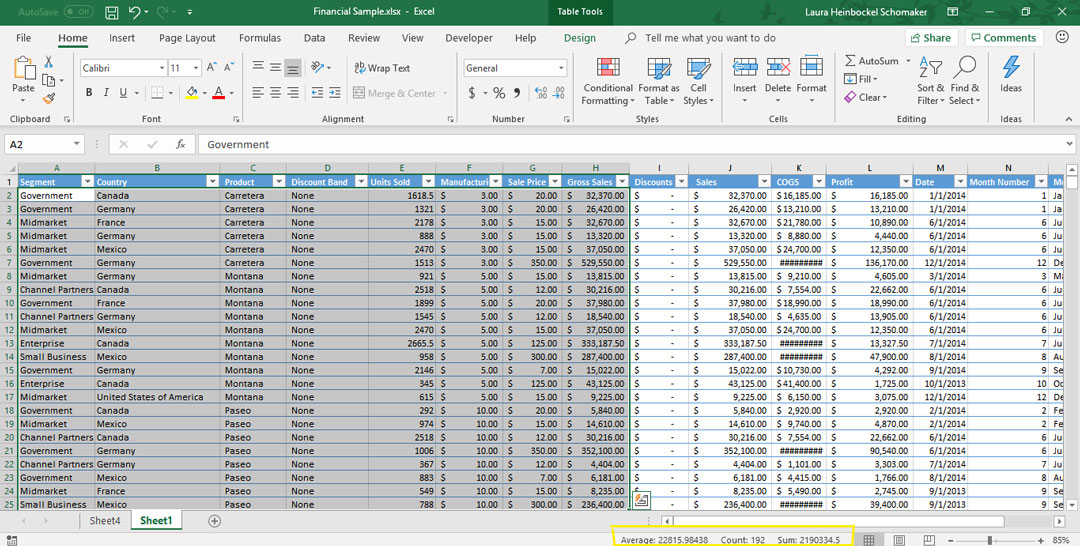Open Cell Styles gallery
Viewport: 1080px width, 546px height.
tap(698, 82)
